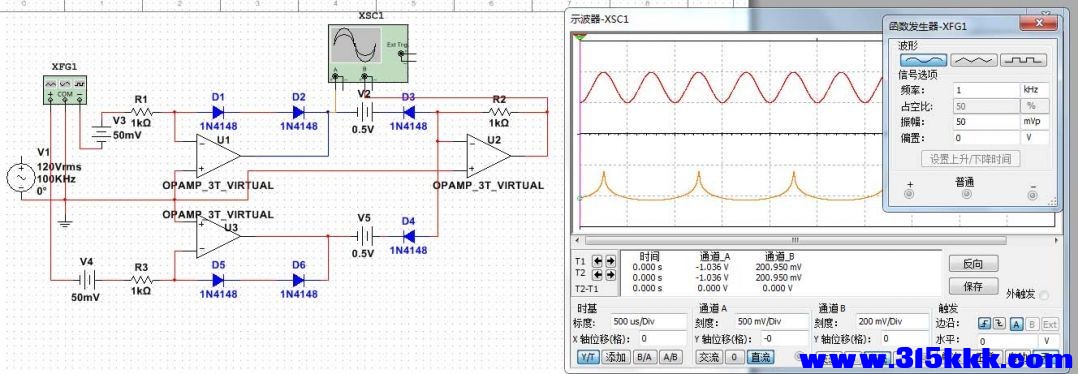Click the 外触发 external trigger terminal
Viewport: 1078px width, 374px height.
pos(1044,295)
